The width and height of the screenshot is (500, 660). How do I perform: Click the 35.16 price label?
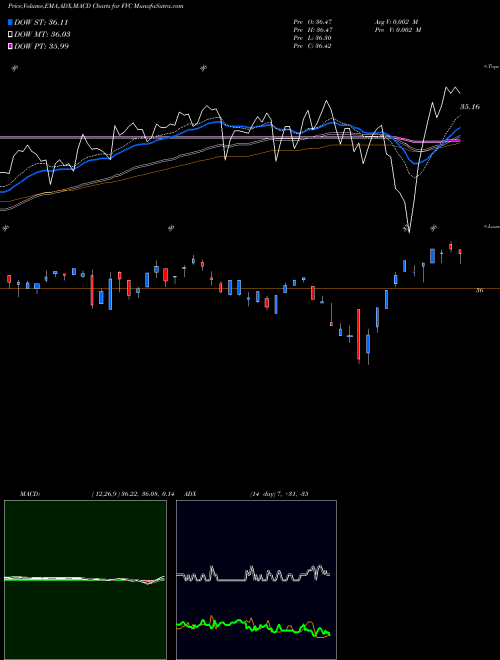[470, 107]
